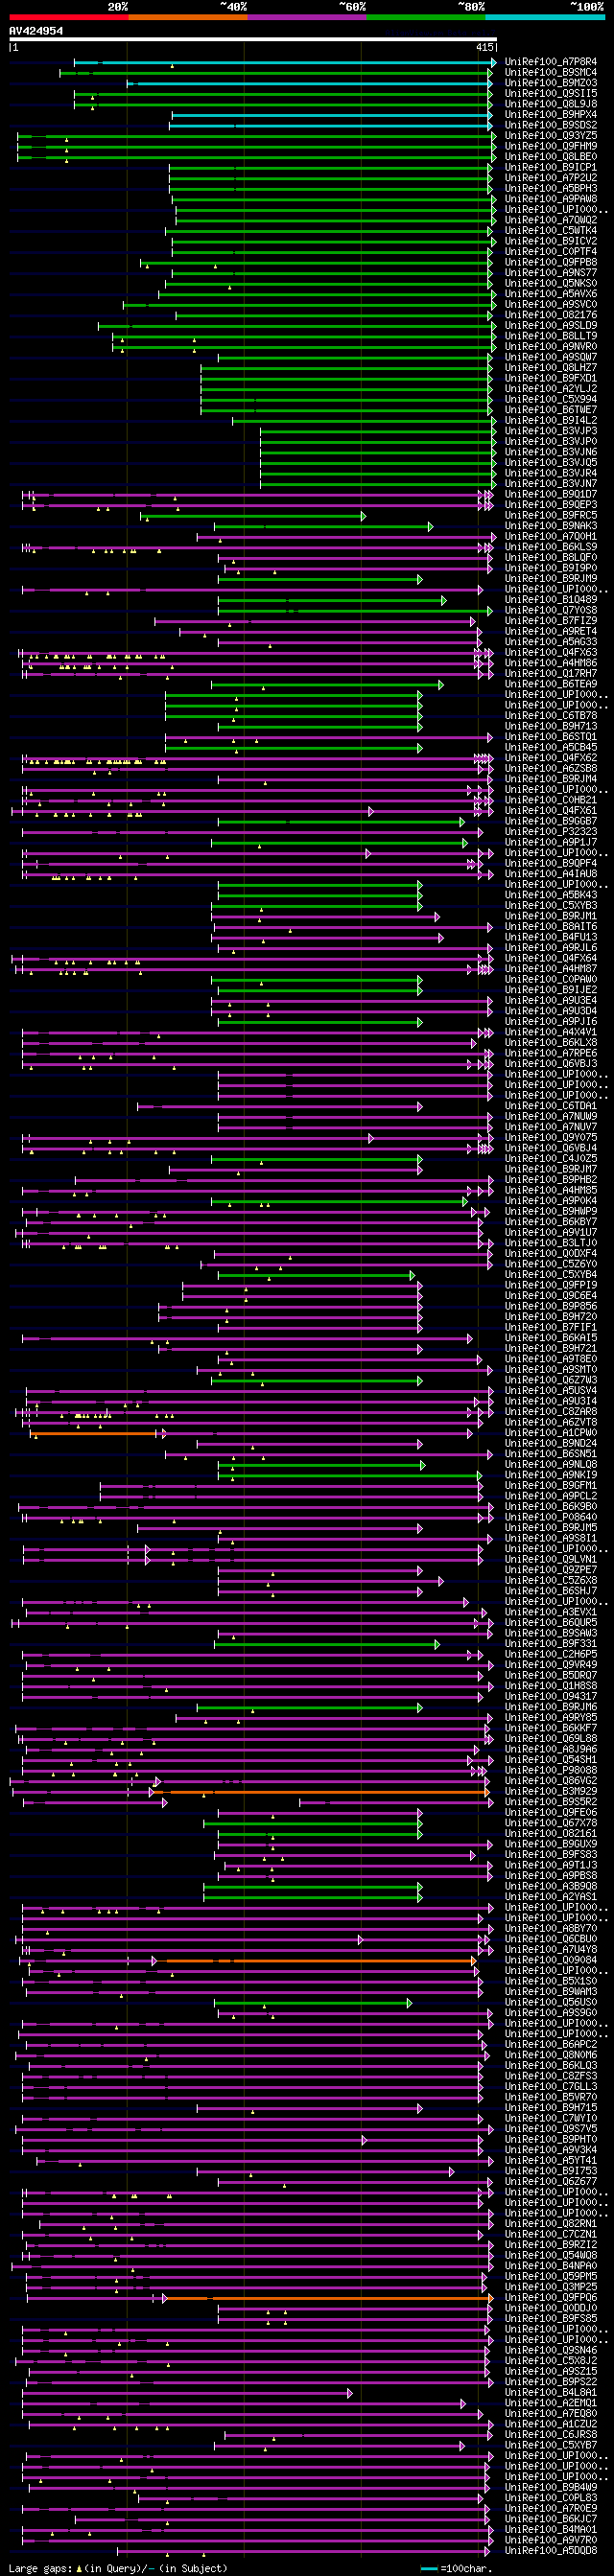Image resolution: width=614 pixels, height=2576 pixels.
Task: Select hit UniRef100_A5AG33
Action: pyautogui.click(x=551, y=642)
